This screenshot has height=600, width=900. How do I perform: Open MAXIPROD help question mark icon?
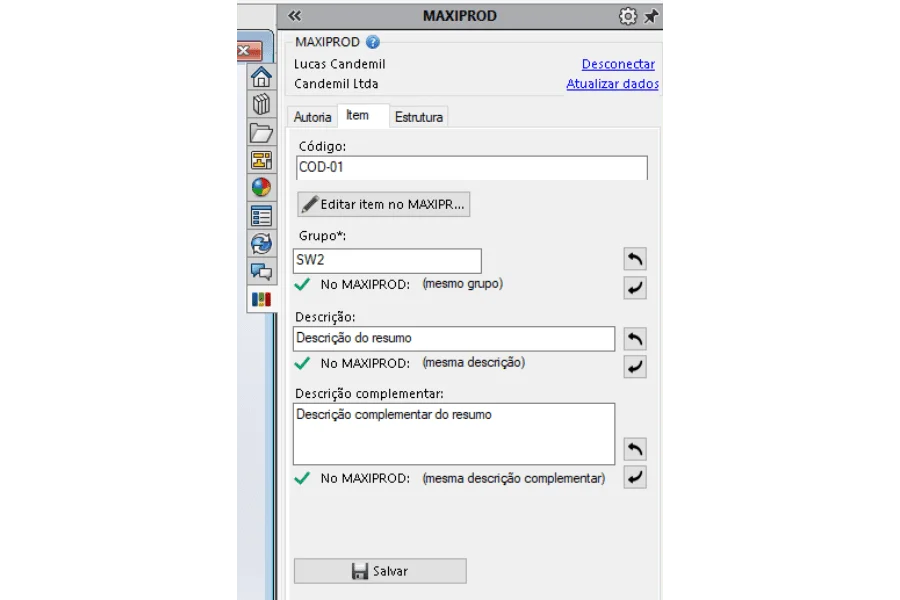[373, 42]
